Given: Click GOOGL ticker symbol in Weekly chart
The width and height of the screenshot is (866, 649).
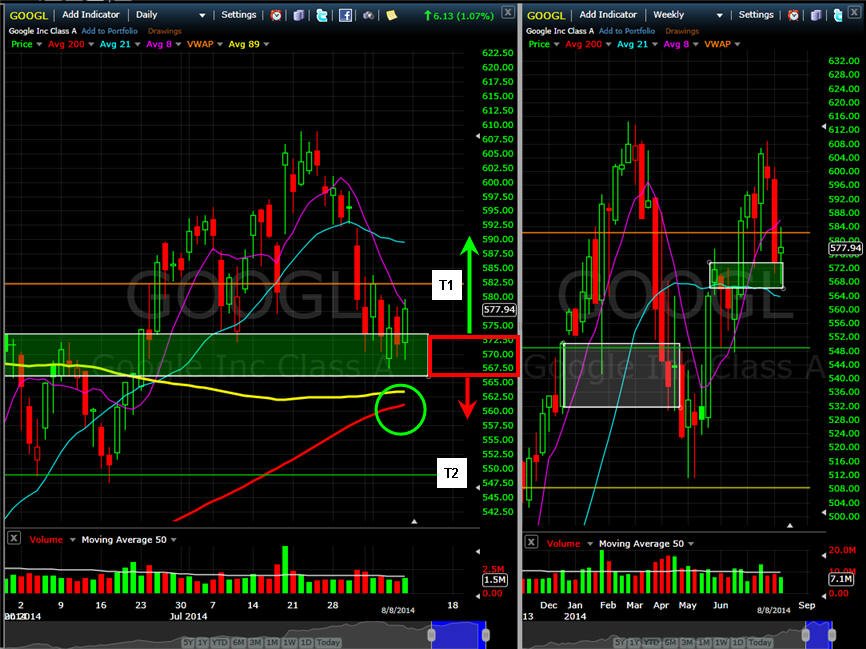Looking at the screenshot, I should (x=546, y=15).
